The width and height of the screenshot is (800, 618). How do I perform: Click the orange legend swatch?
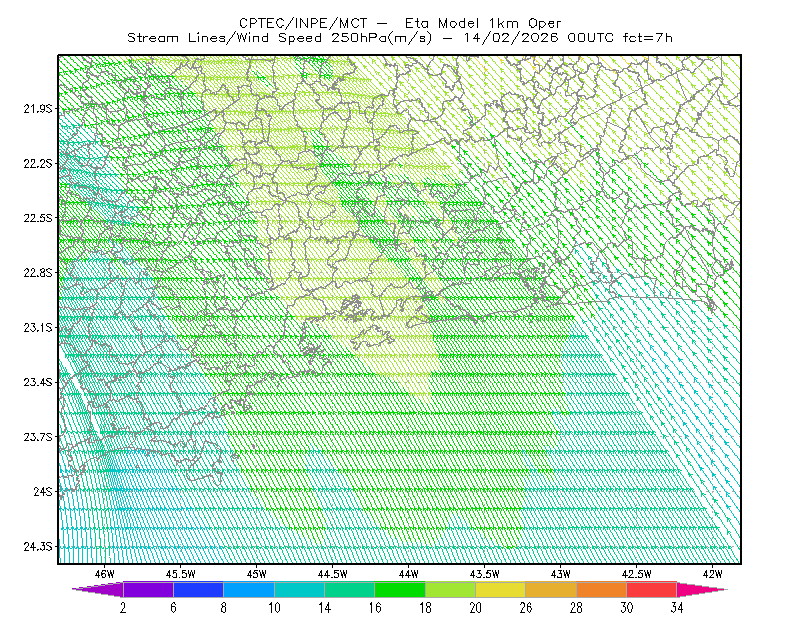point(602,589)
